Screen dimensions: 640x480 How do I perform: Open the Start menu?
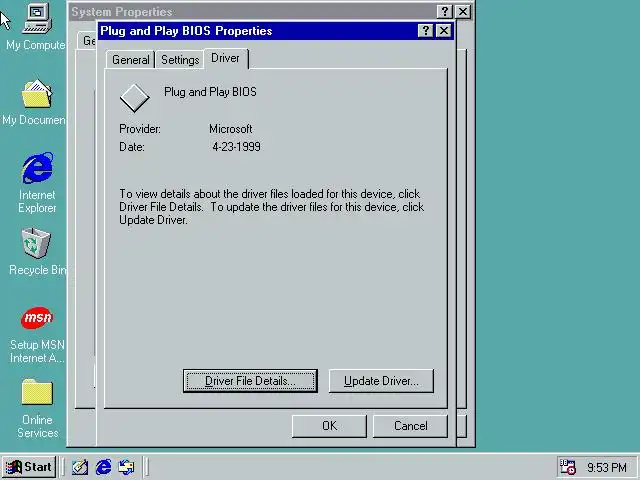(29, 467)
